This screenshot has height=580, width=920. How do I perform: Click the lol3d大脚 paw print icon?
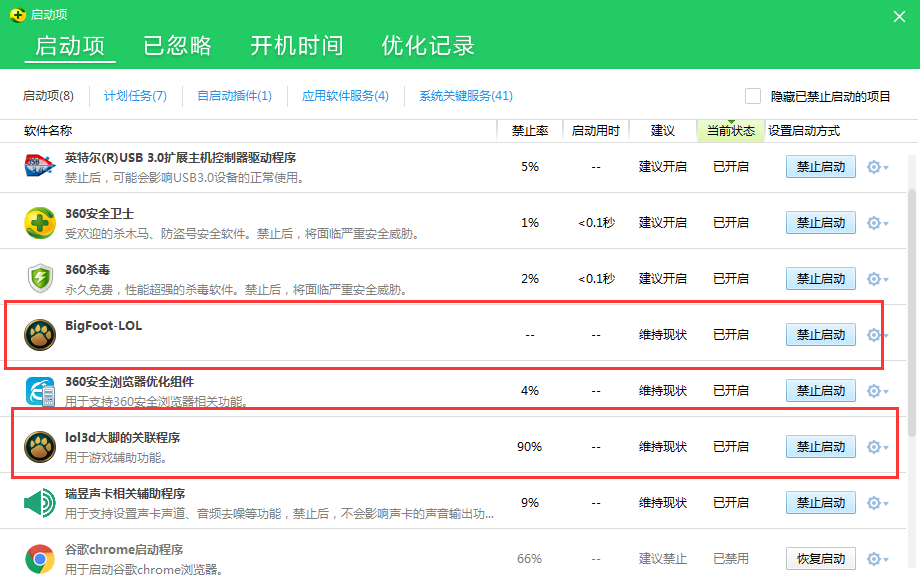(39, 446)
